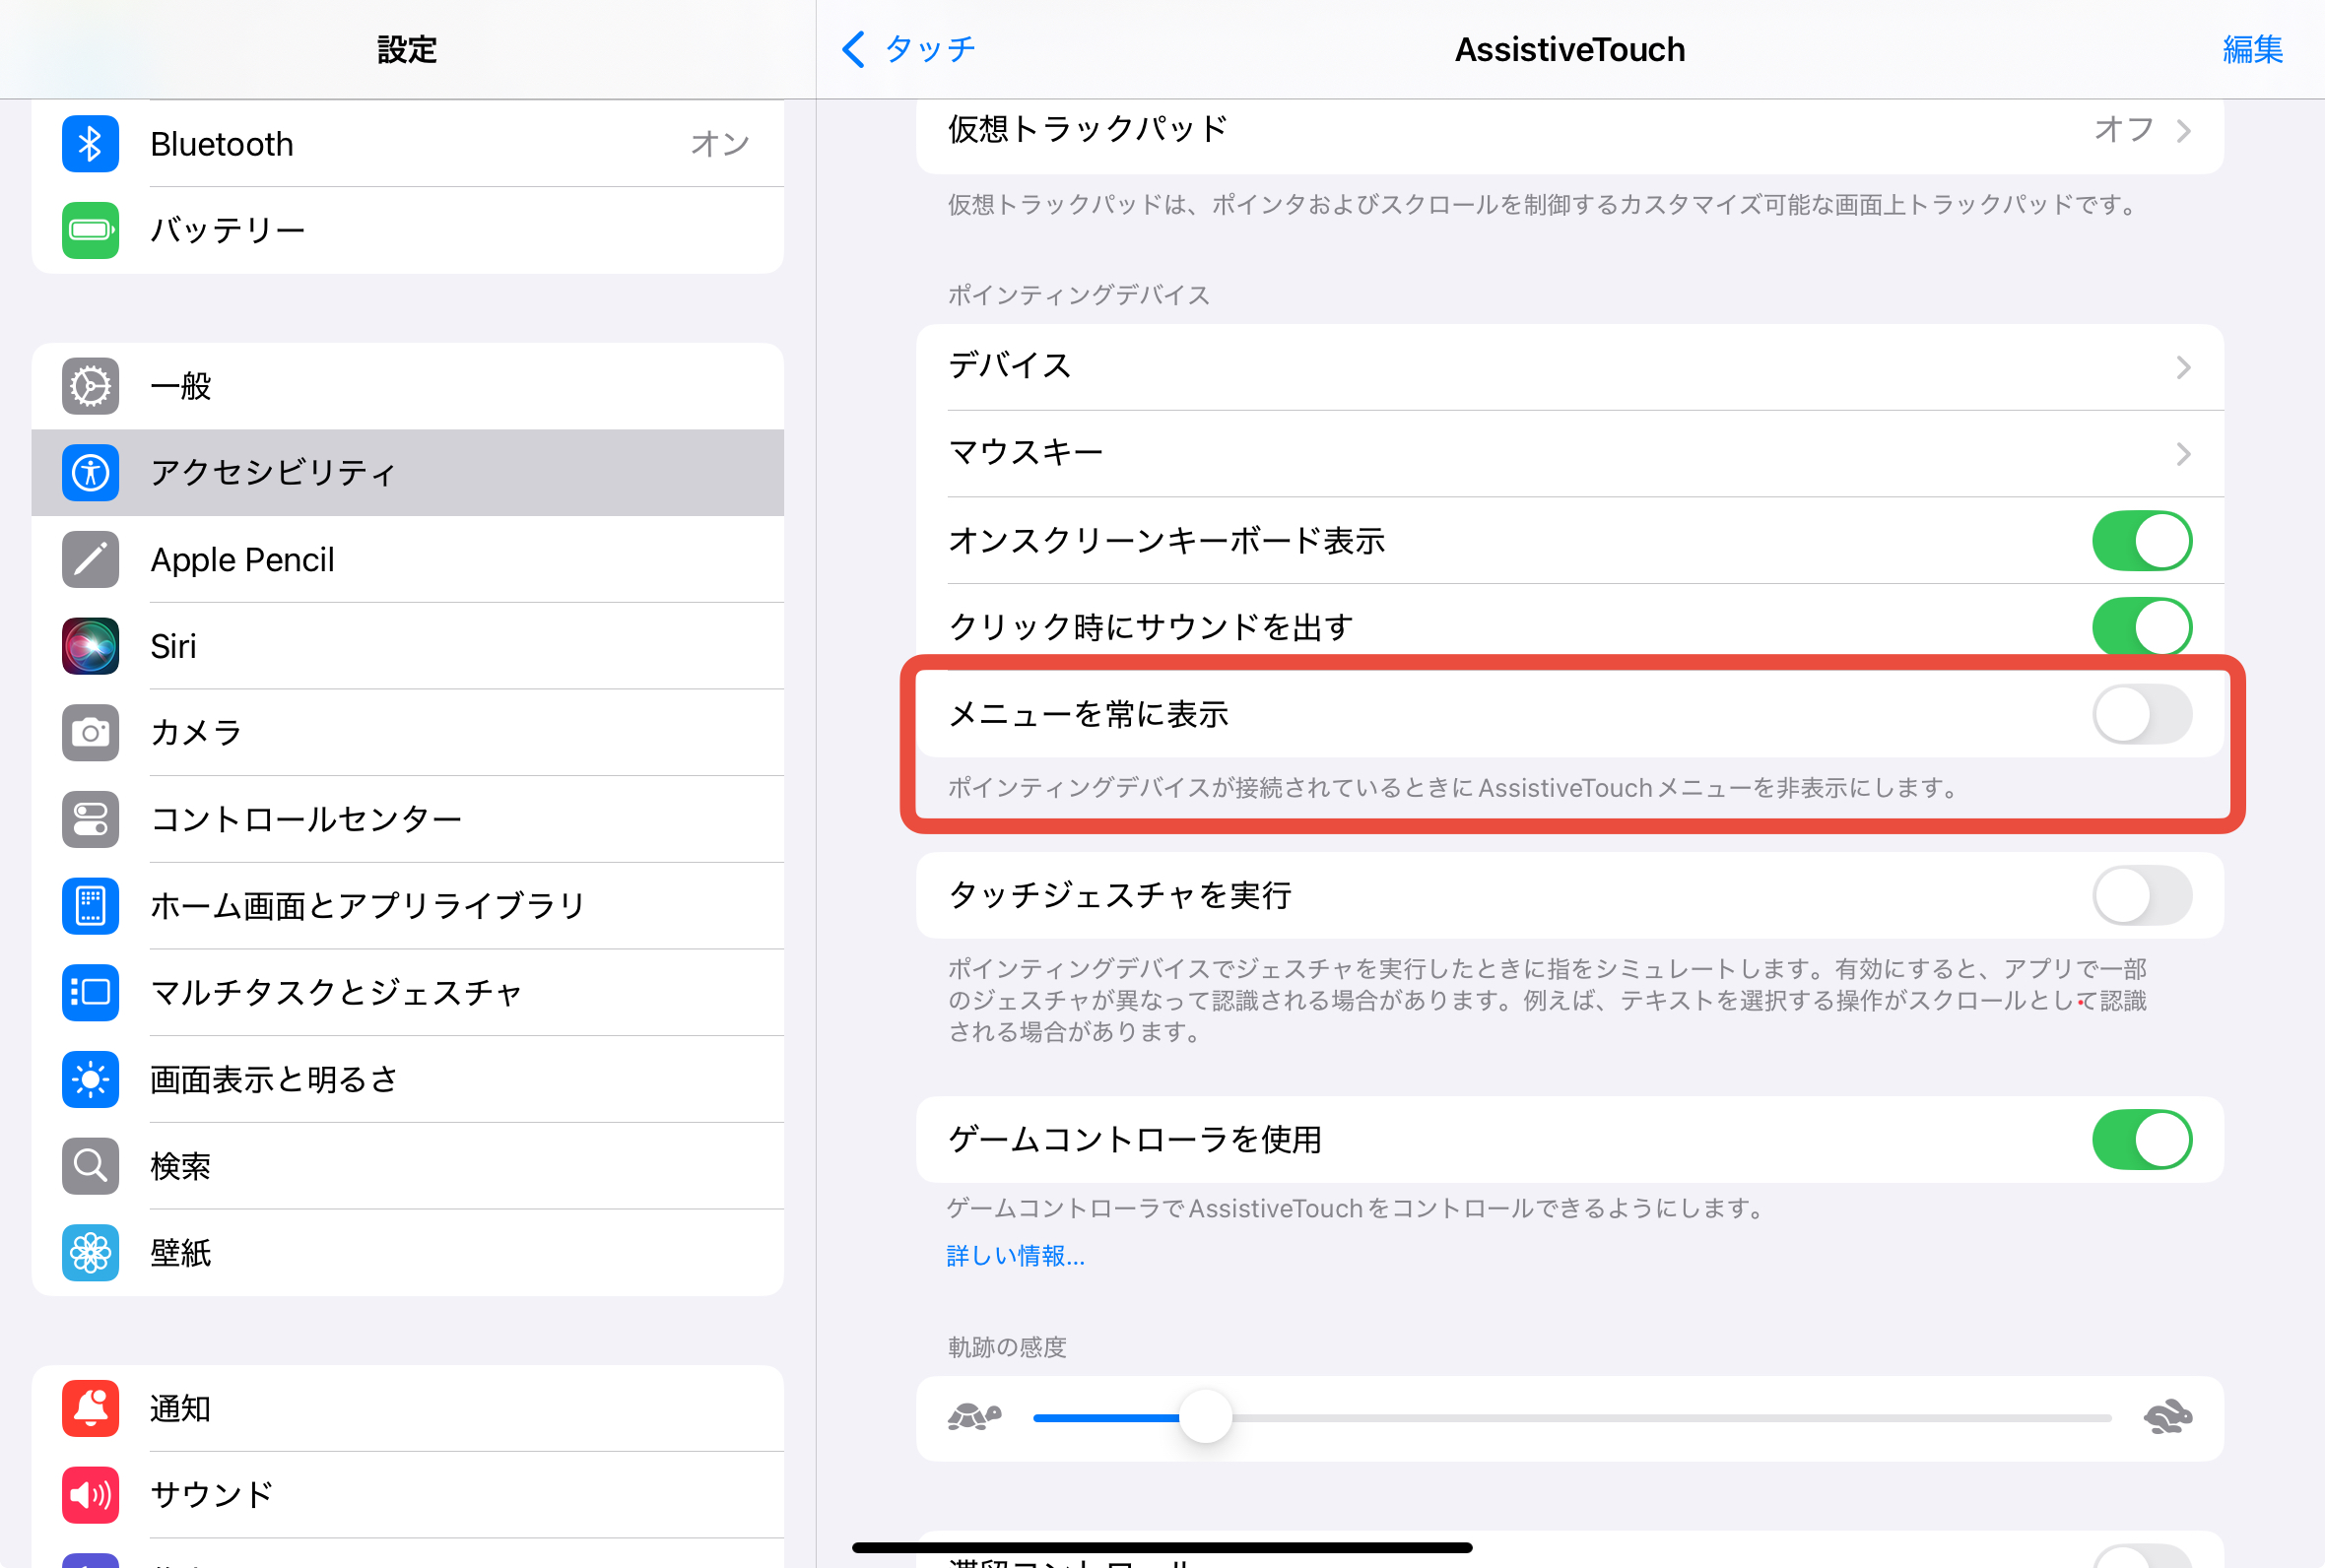Go back using the タッチ back arrow
This screenshot has width=2325, height=1568.
908,49
